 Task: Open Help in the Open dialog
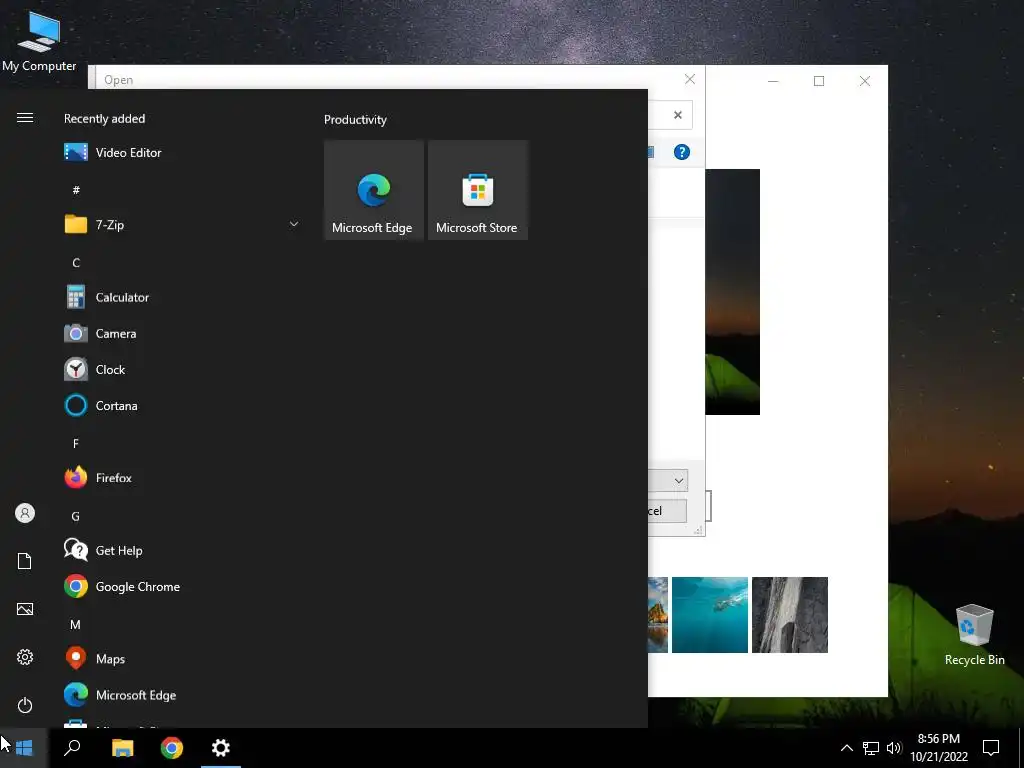point(682,152)
